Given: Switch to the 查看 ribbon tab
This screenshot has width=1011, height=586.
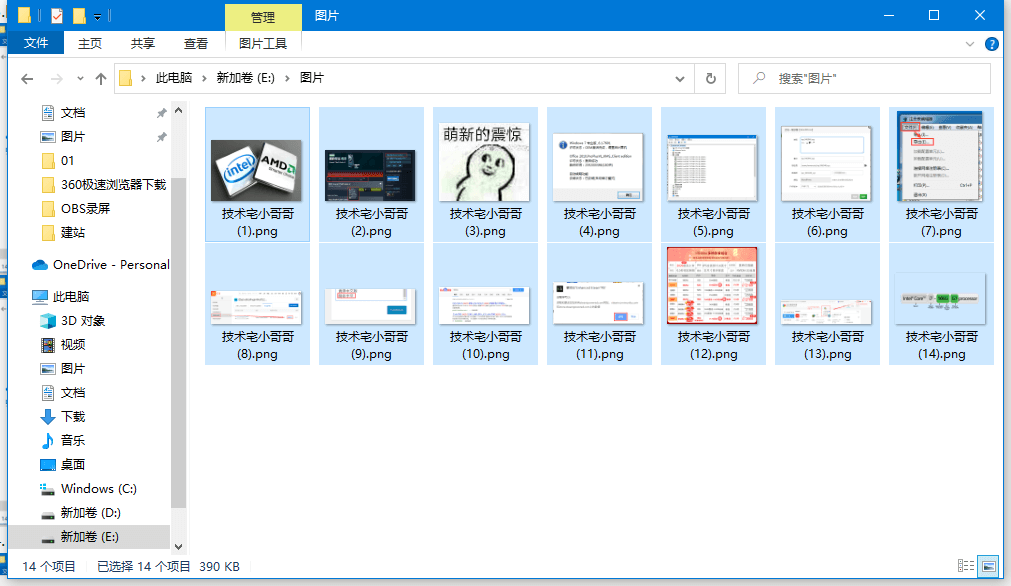Looking at the screenshot, I should [x=195, y=43].
